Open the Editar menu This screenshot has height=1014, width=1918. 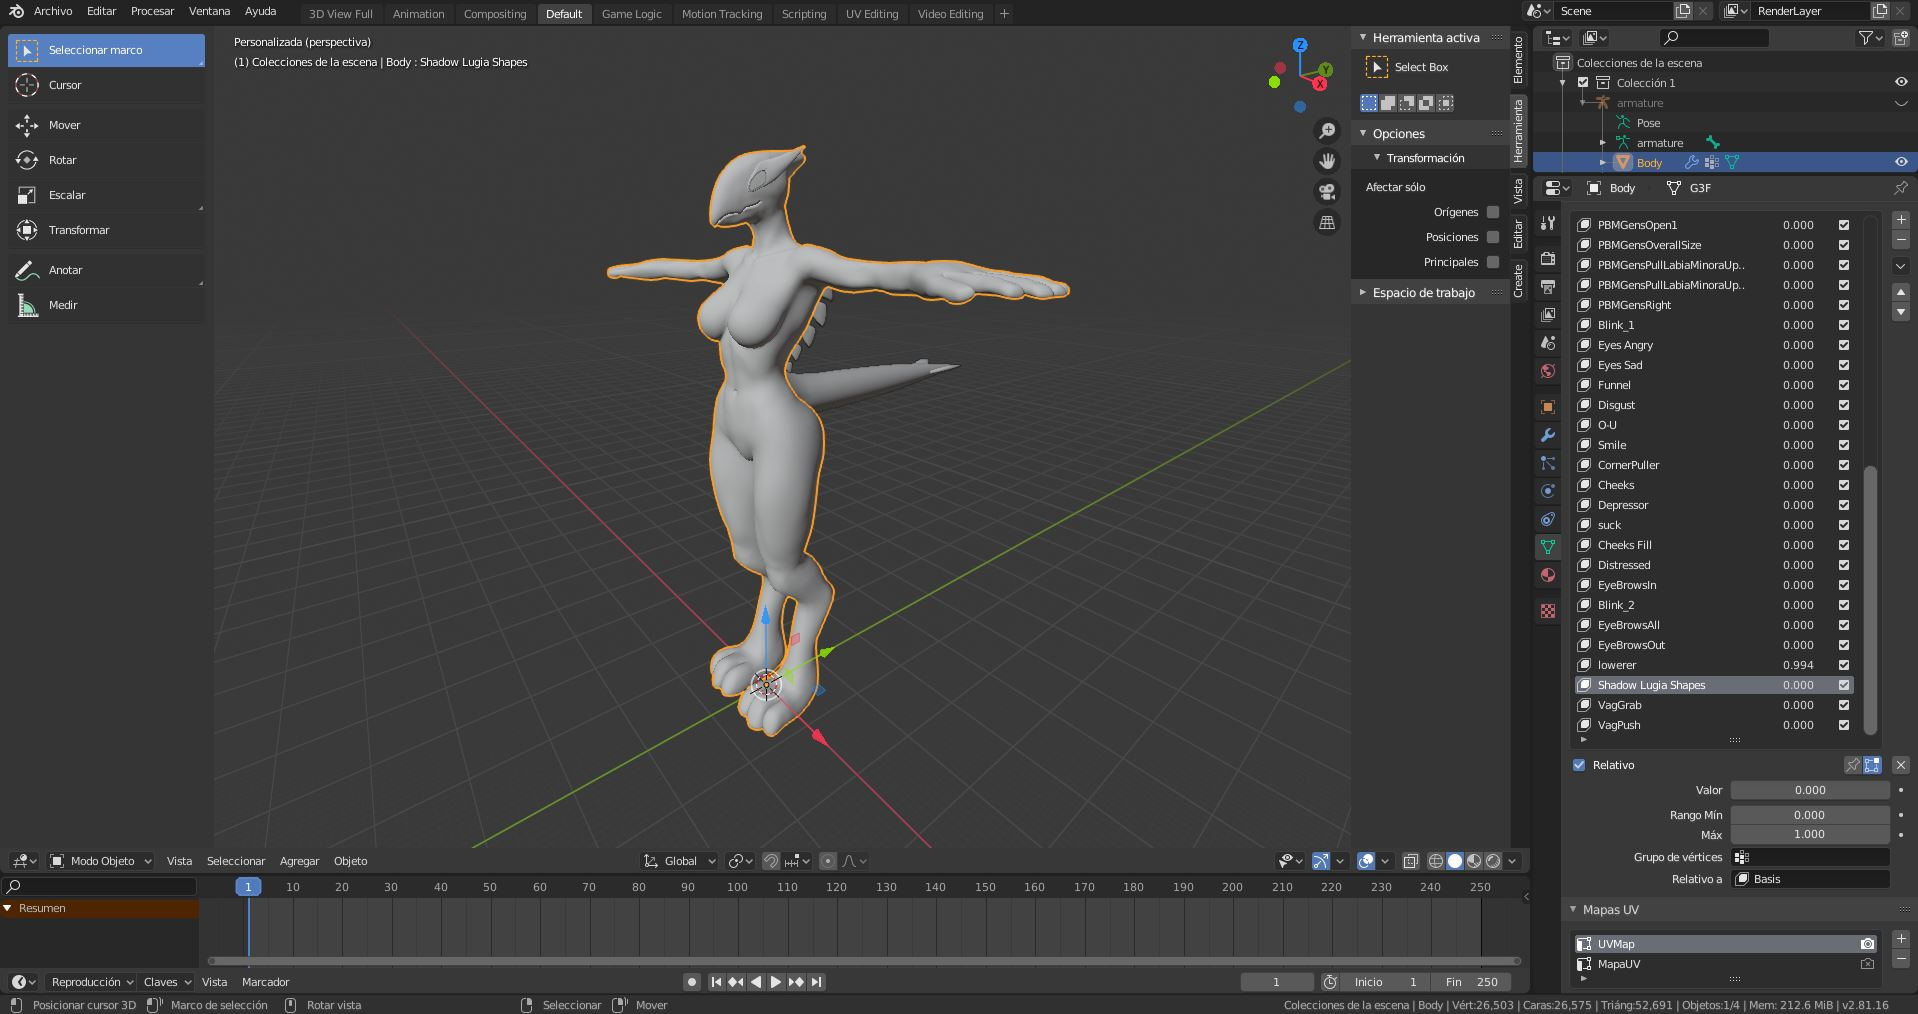[x=102, y=11]
